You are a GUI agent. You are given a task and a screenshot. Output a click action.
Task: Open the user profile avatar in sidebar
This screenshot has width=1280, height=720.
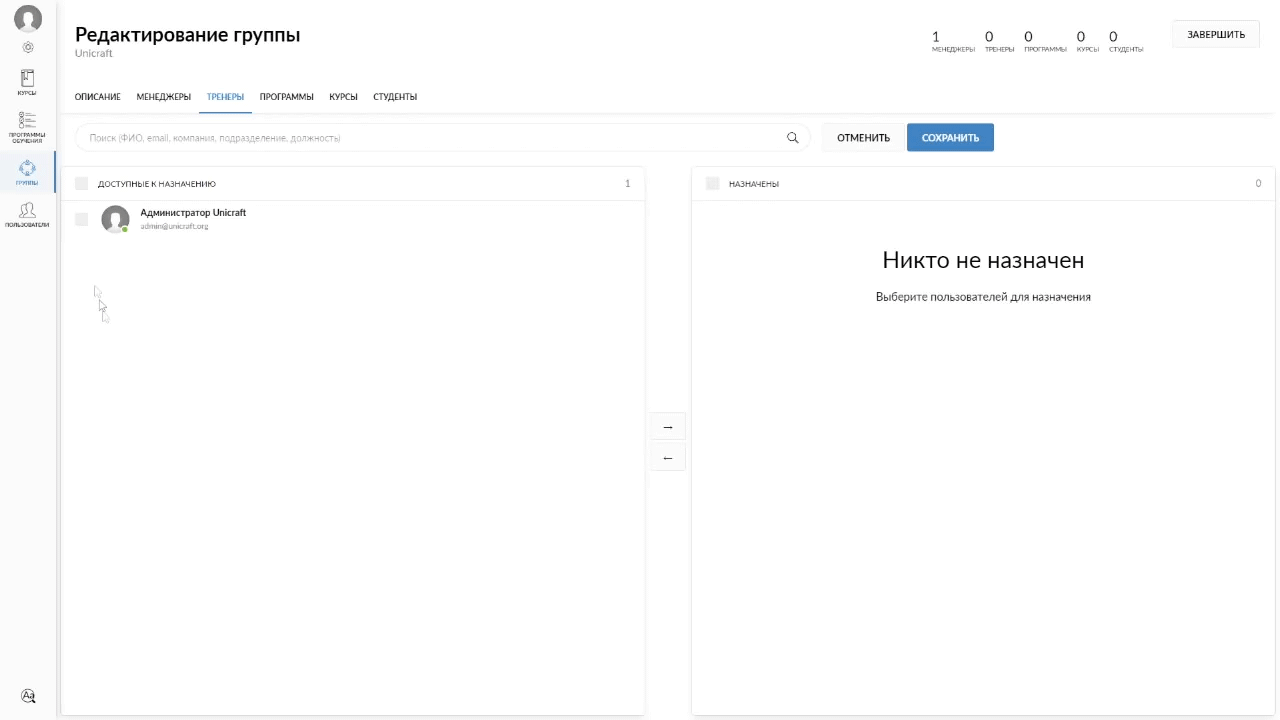(x=28, y=18)
